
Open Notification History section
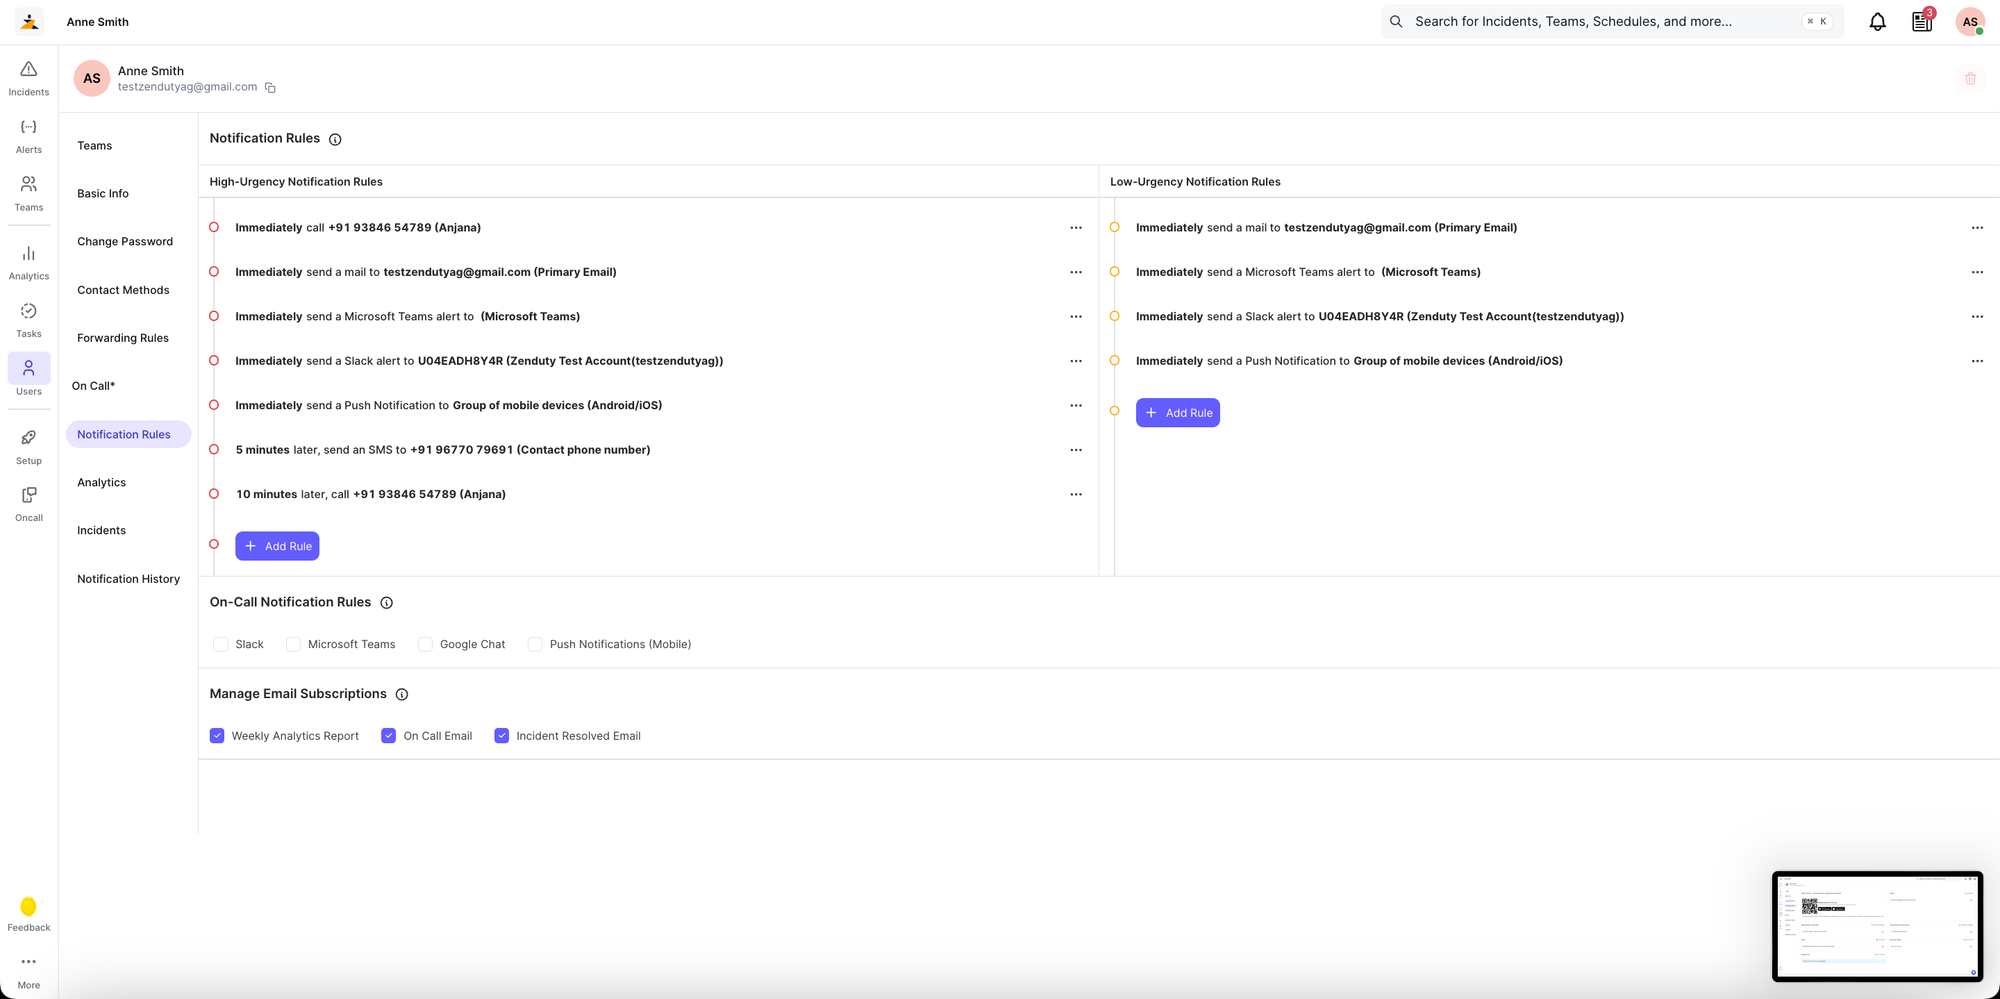point(129,579)
